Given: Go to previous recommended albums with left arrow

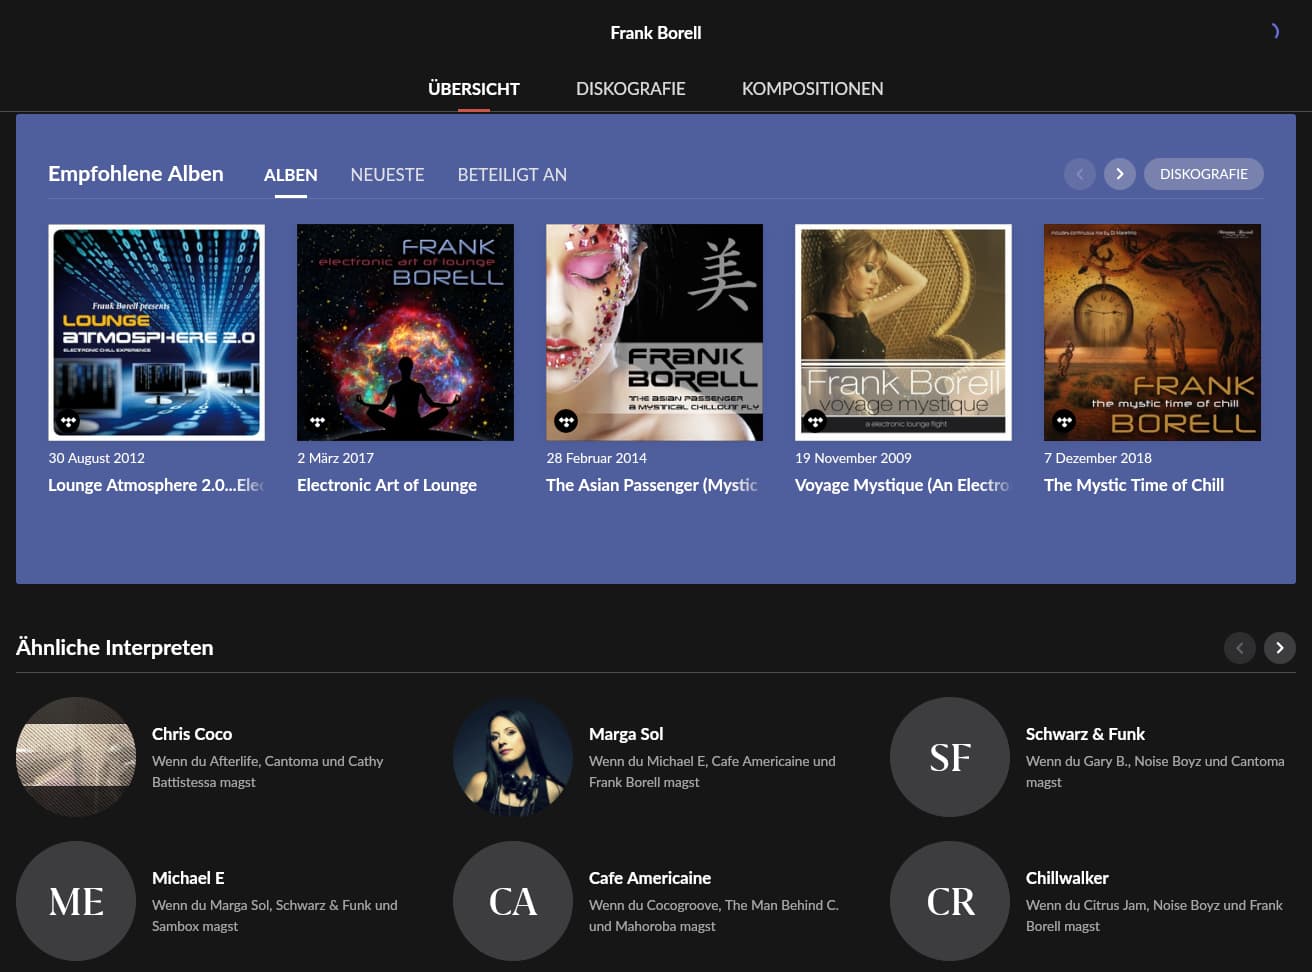Looking at the screenshot, I should [x=1079, y=174].
